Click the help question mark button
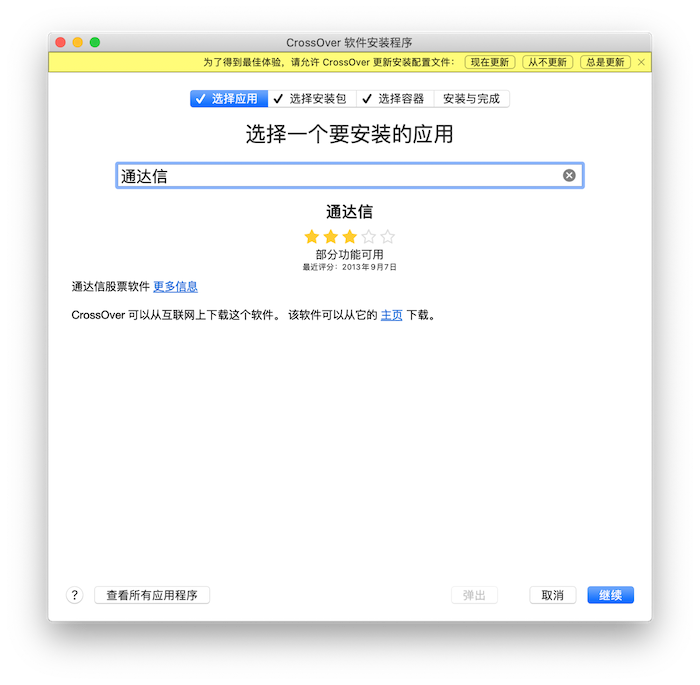This screenshot has width=700, height=685. pyautogui.click(x=74, y=595)
